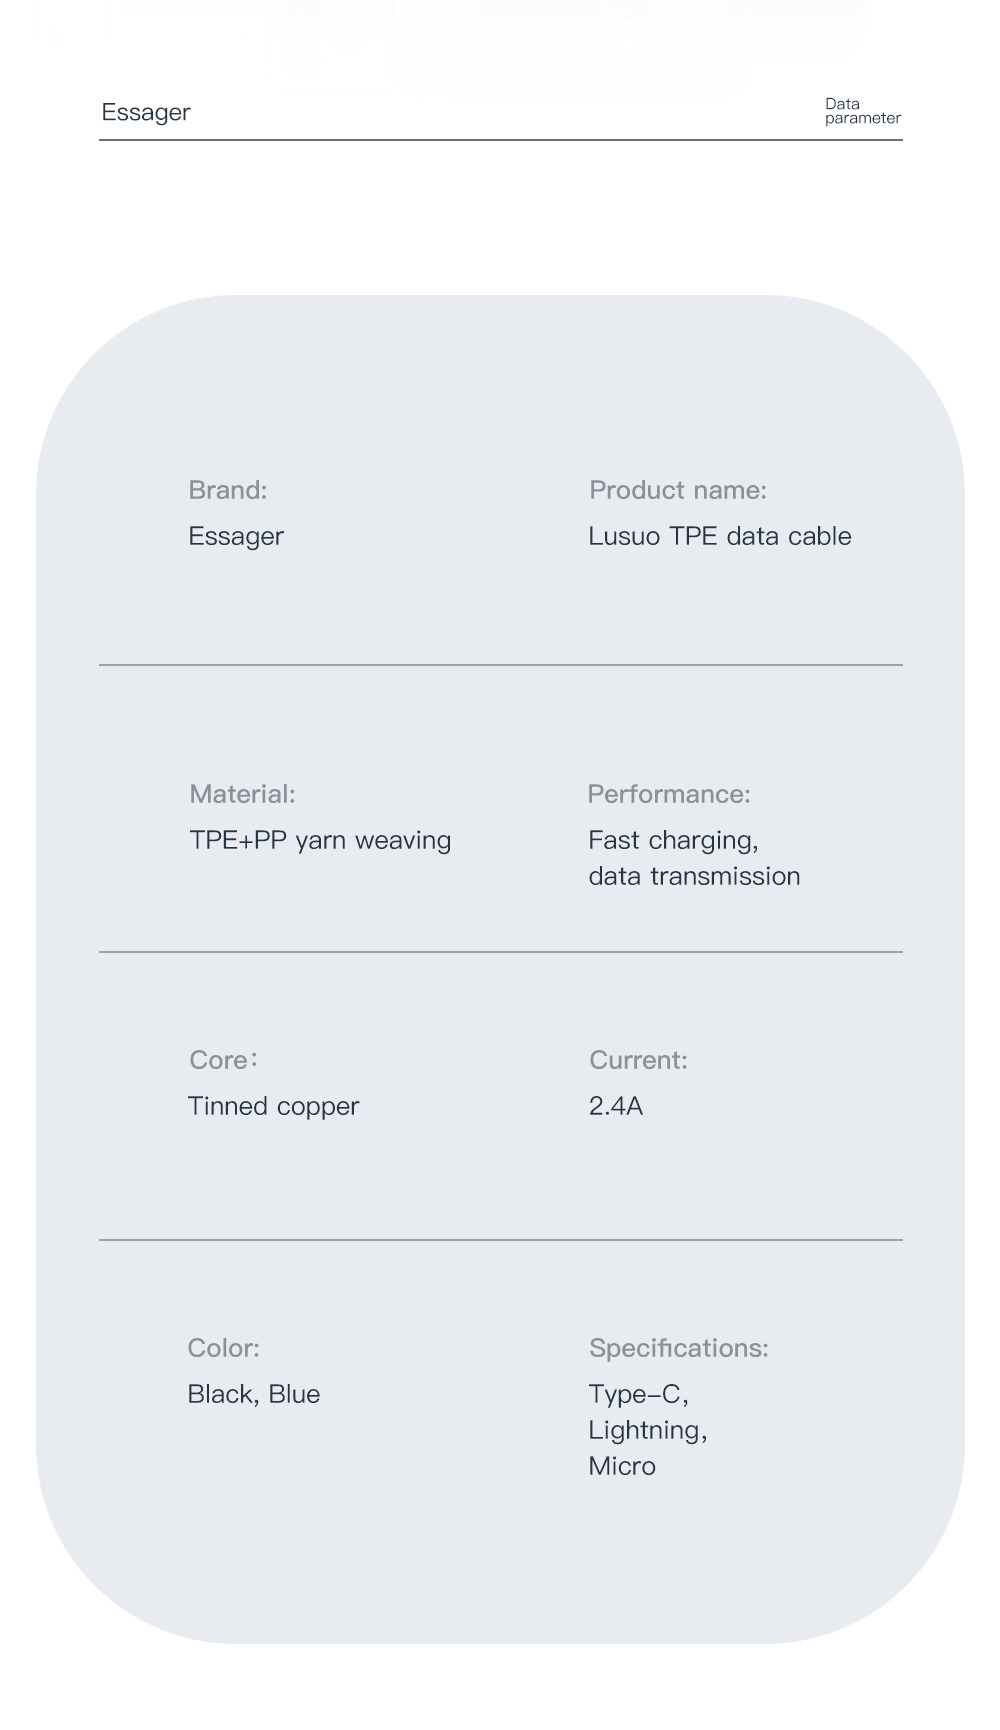This screenshot has height=1730, width=1000.
Task: Select the Current: label
Action: pyautogui.click(x=638, y=1060)
